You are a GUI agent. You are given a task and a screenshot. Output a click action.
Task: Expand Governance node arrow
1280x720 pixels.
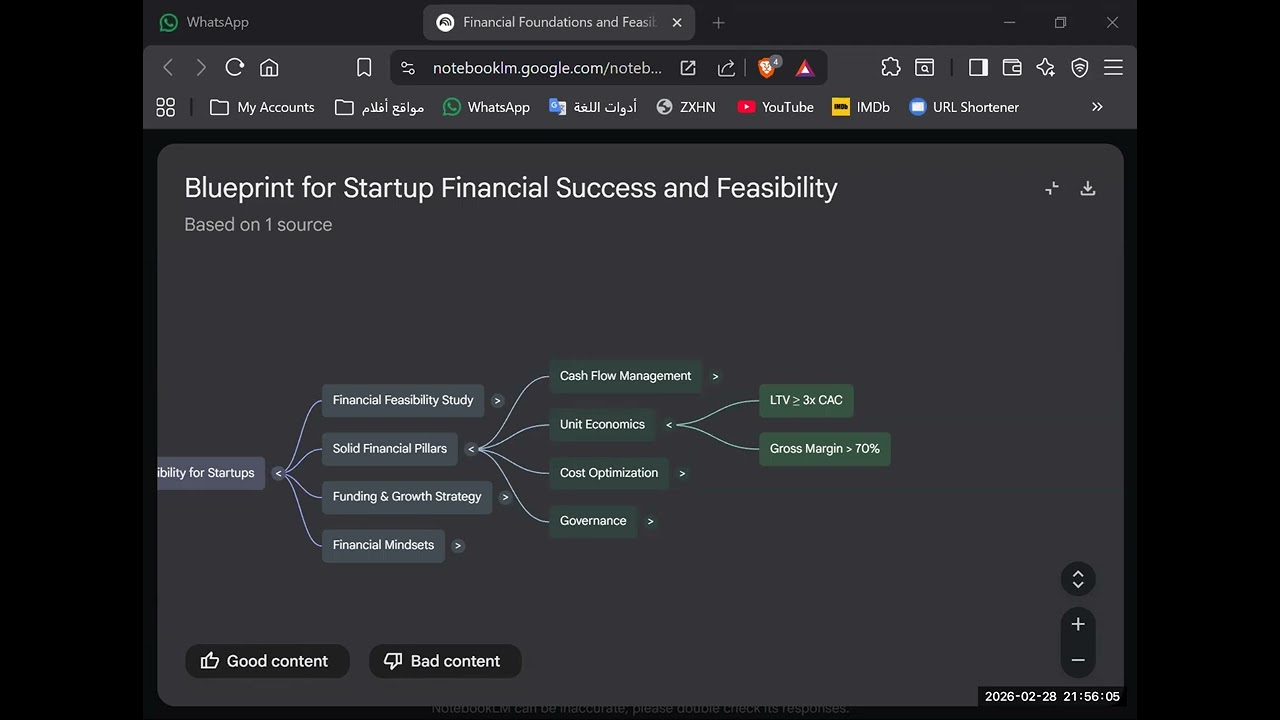click(x=650, y=521)
